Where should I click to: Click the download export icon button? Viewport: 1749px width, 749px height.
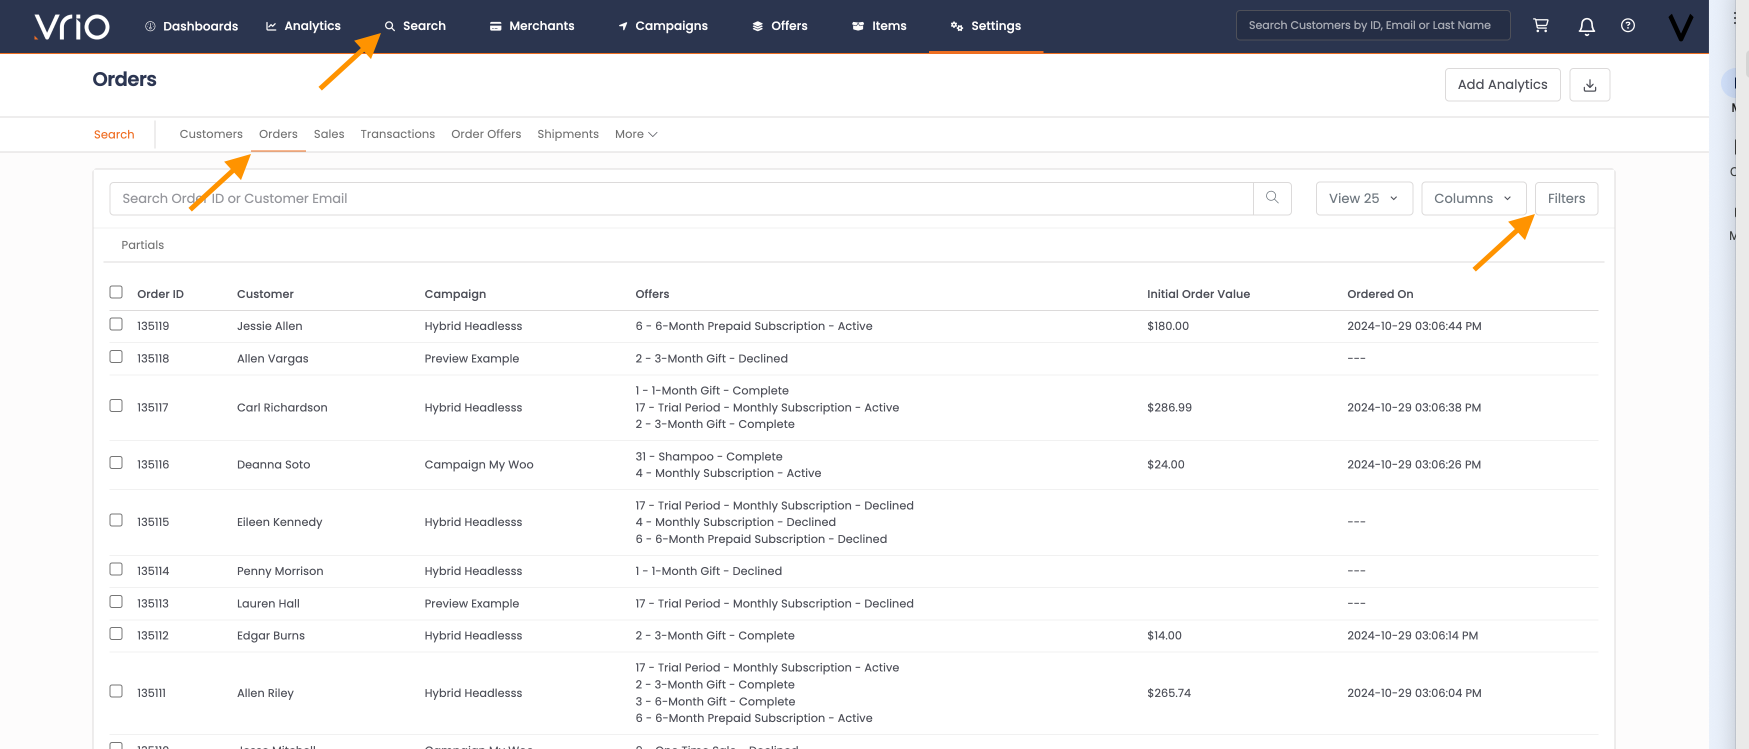coord(1590,85)
